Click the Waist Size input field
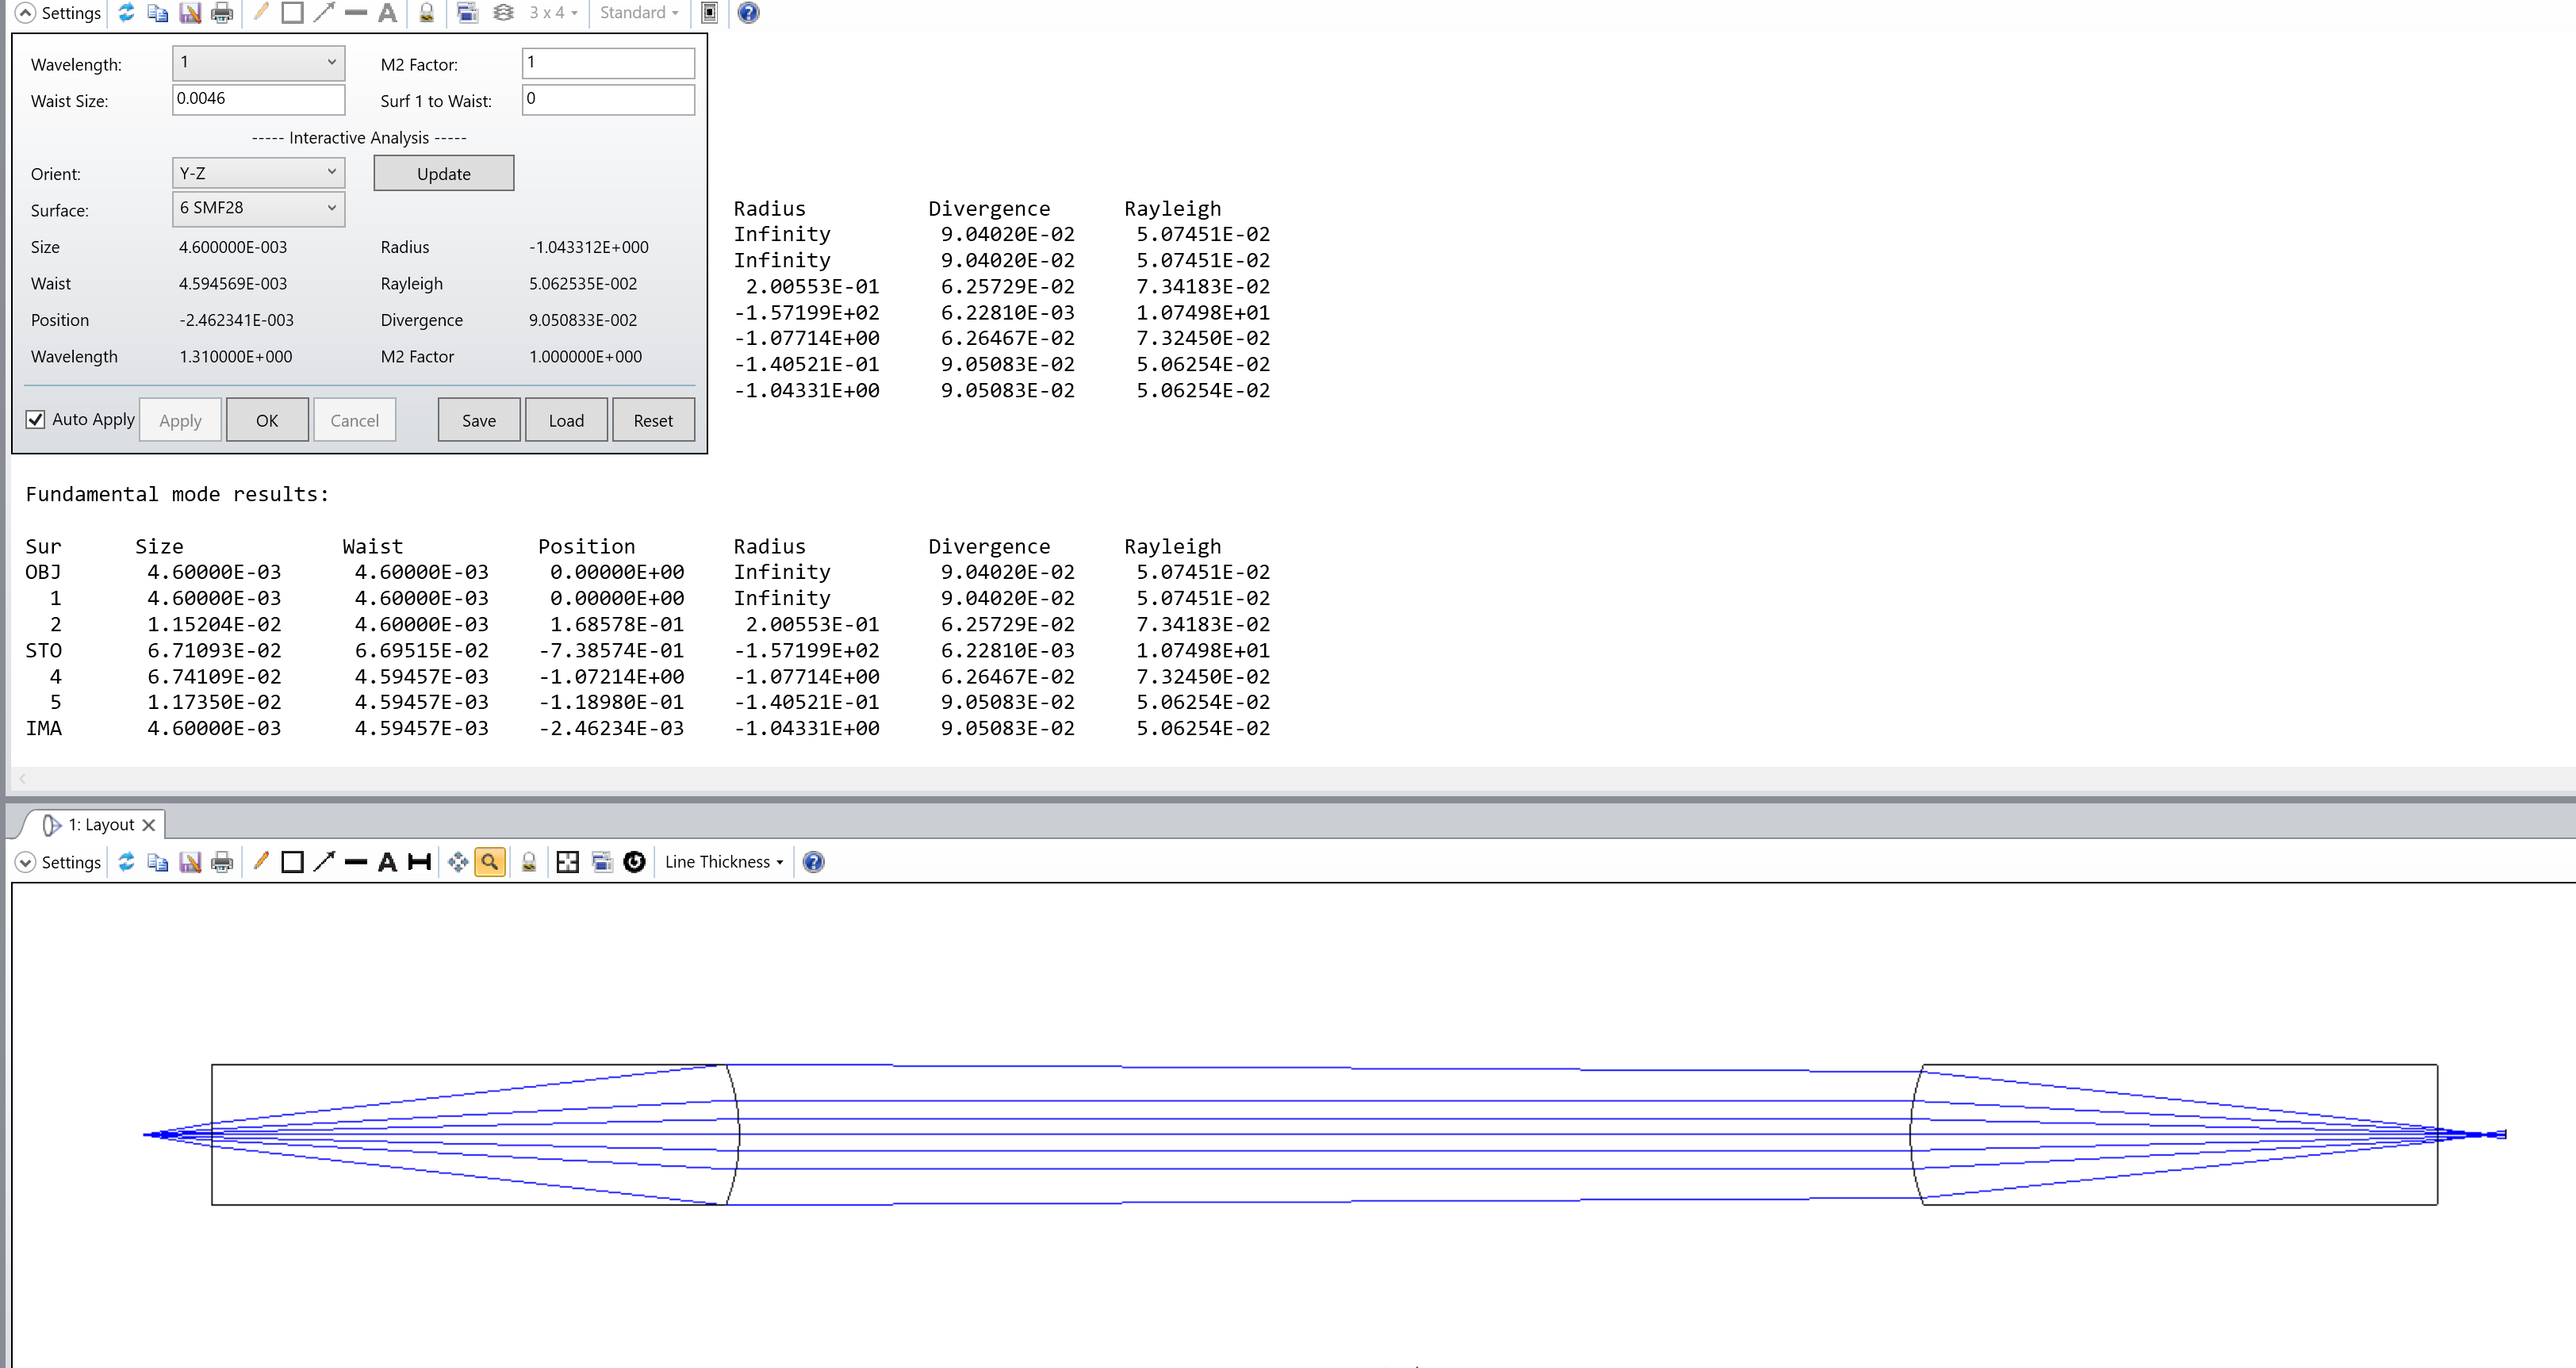 [x=258, y=99]
